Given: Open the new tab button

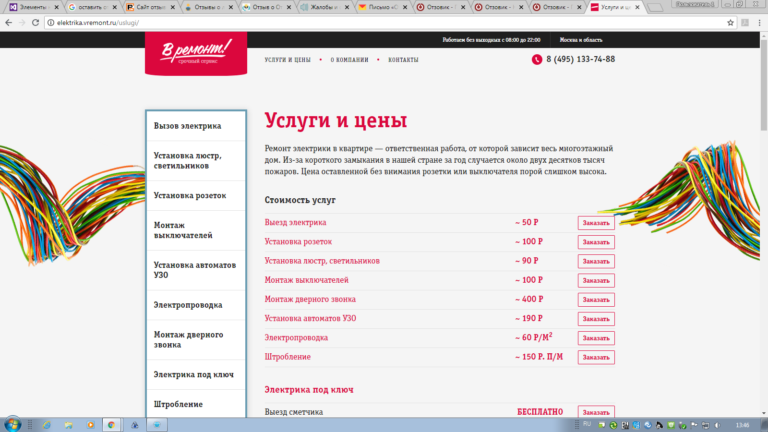Looking at the screenshot, I should tap(655, 7).
